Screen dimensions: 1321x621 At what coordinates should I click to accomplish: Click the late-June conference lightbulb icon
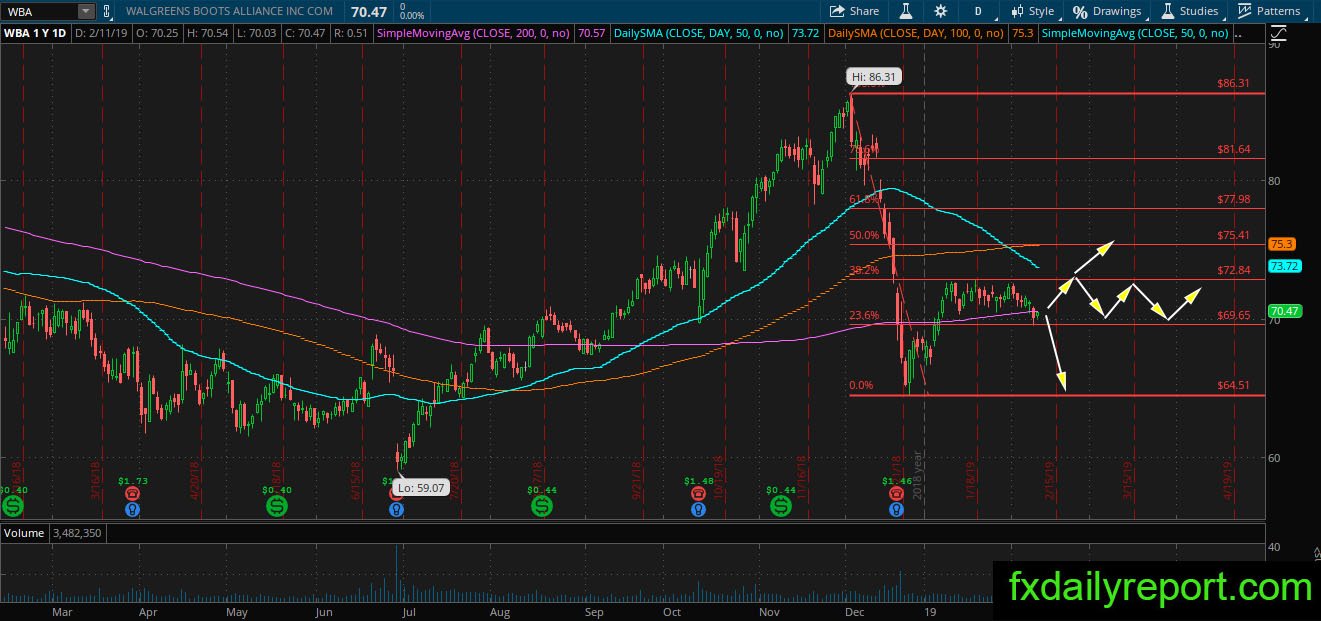(x=397, y=508)
